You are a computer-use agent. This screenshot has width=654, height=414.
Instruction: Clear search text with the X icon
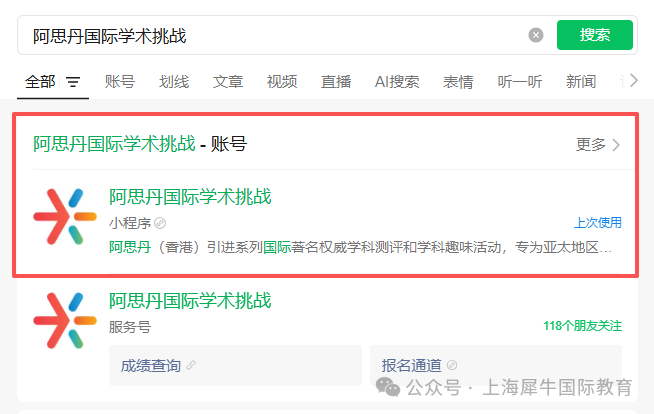pos(536,35)
